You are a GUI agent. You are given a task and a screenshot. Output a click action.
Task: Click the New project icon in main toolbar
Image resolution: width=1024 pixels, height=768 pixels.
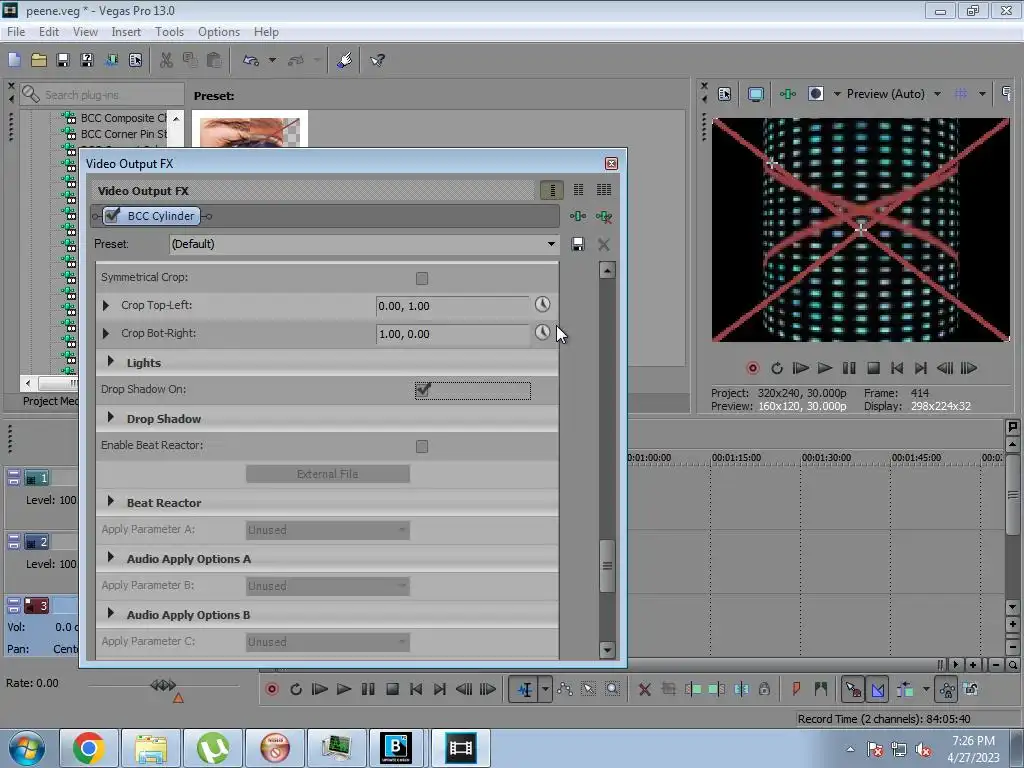coord(14,60)
